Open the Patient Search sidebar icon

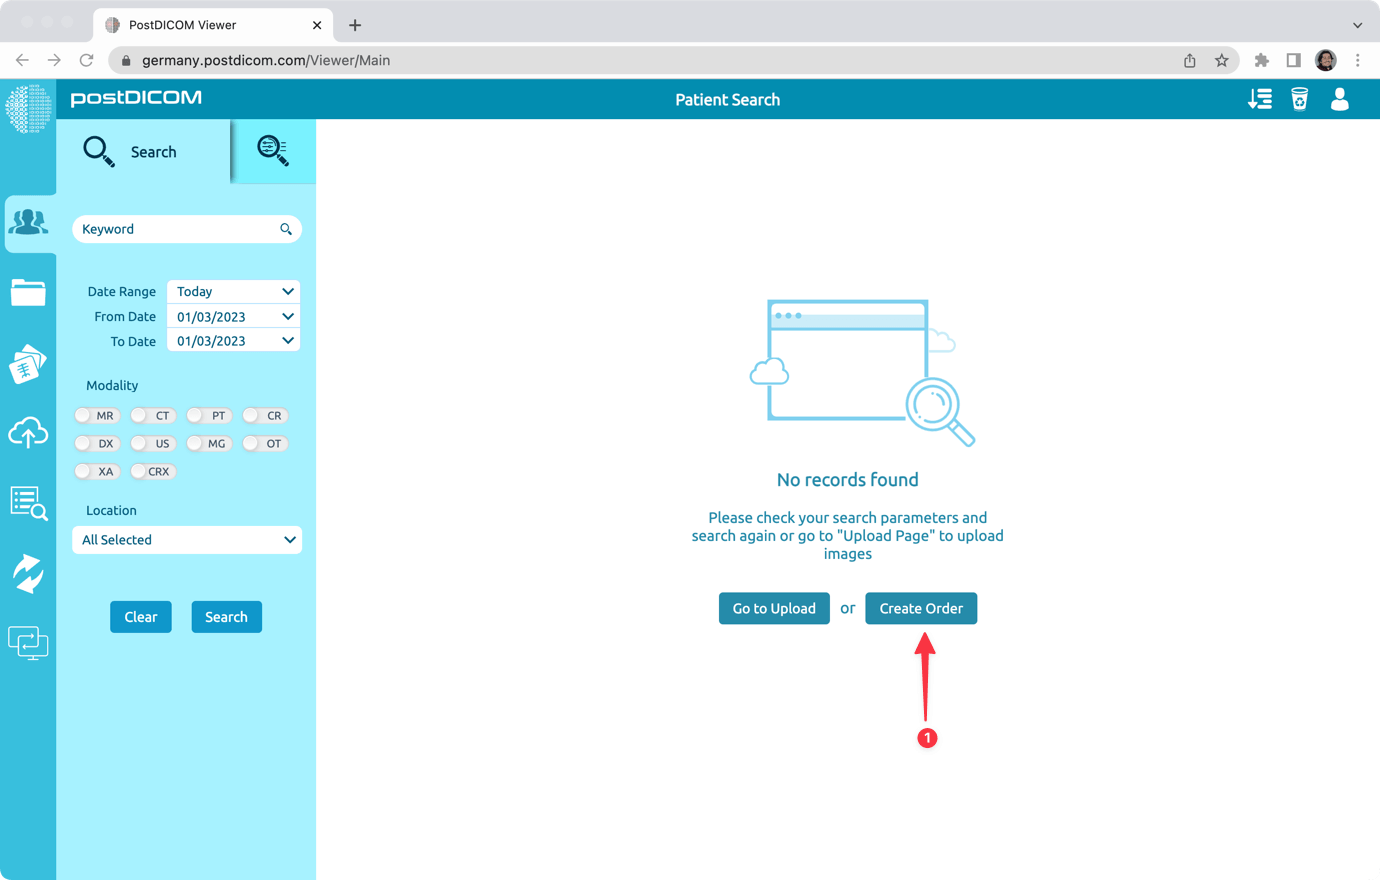point(29,223)
